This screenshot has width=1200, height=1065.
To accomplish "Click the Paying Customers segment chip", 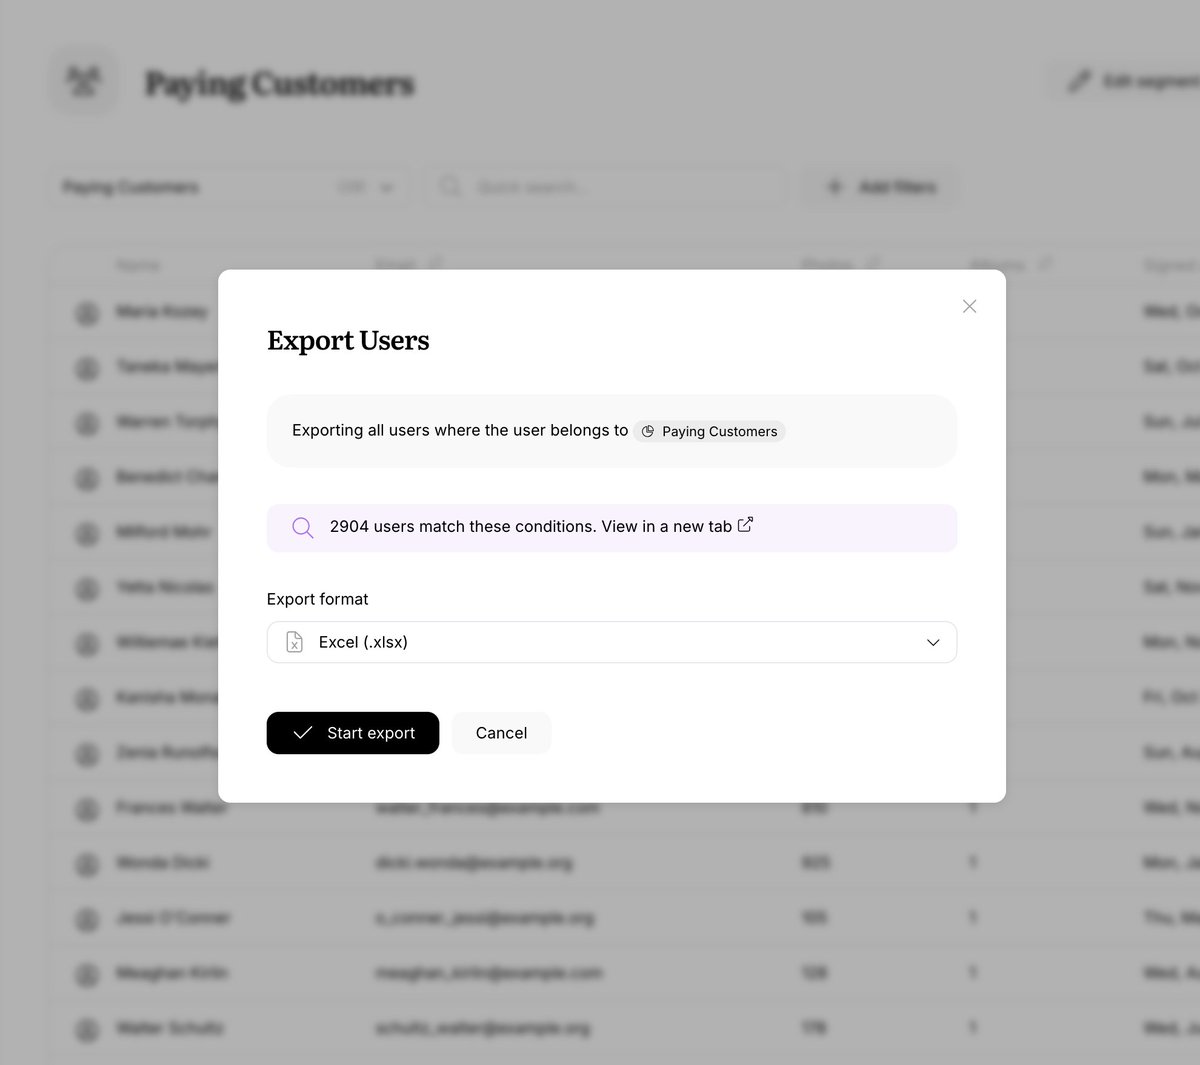I will [x=709, y=431].
